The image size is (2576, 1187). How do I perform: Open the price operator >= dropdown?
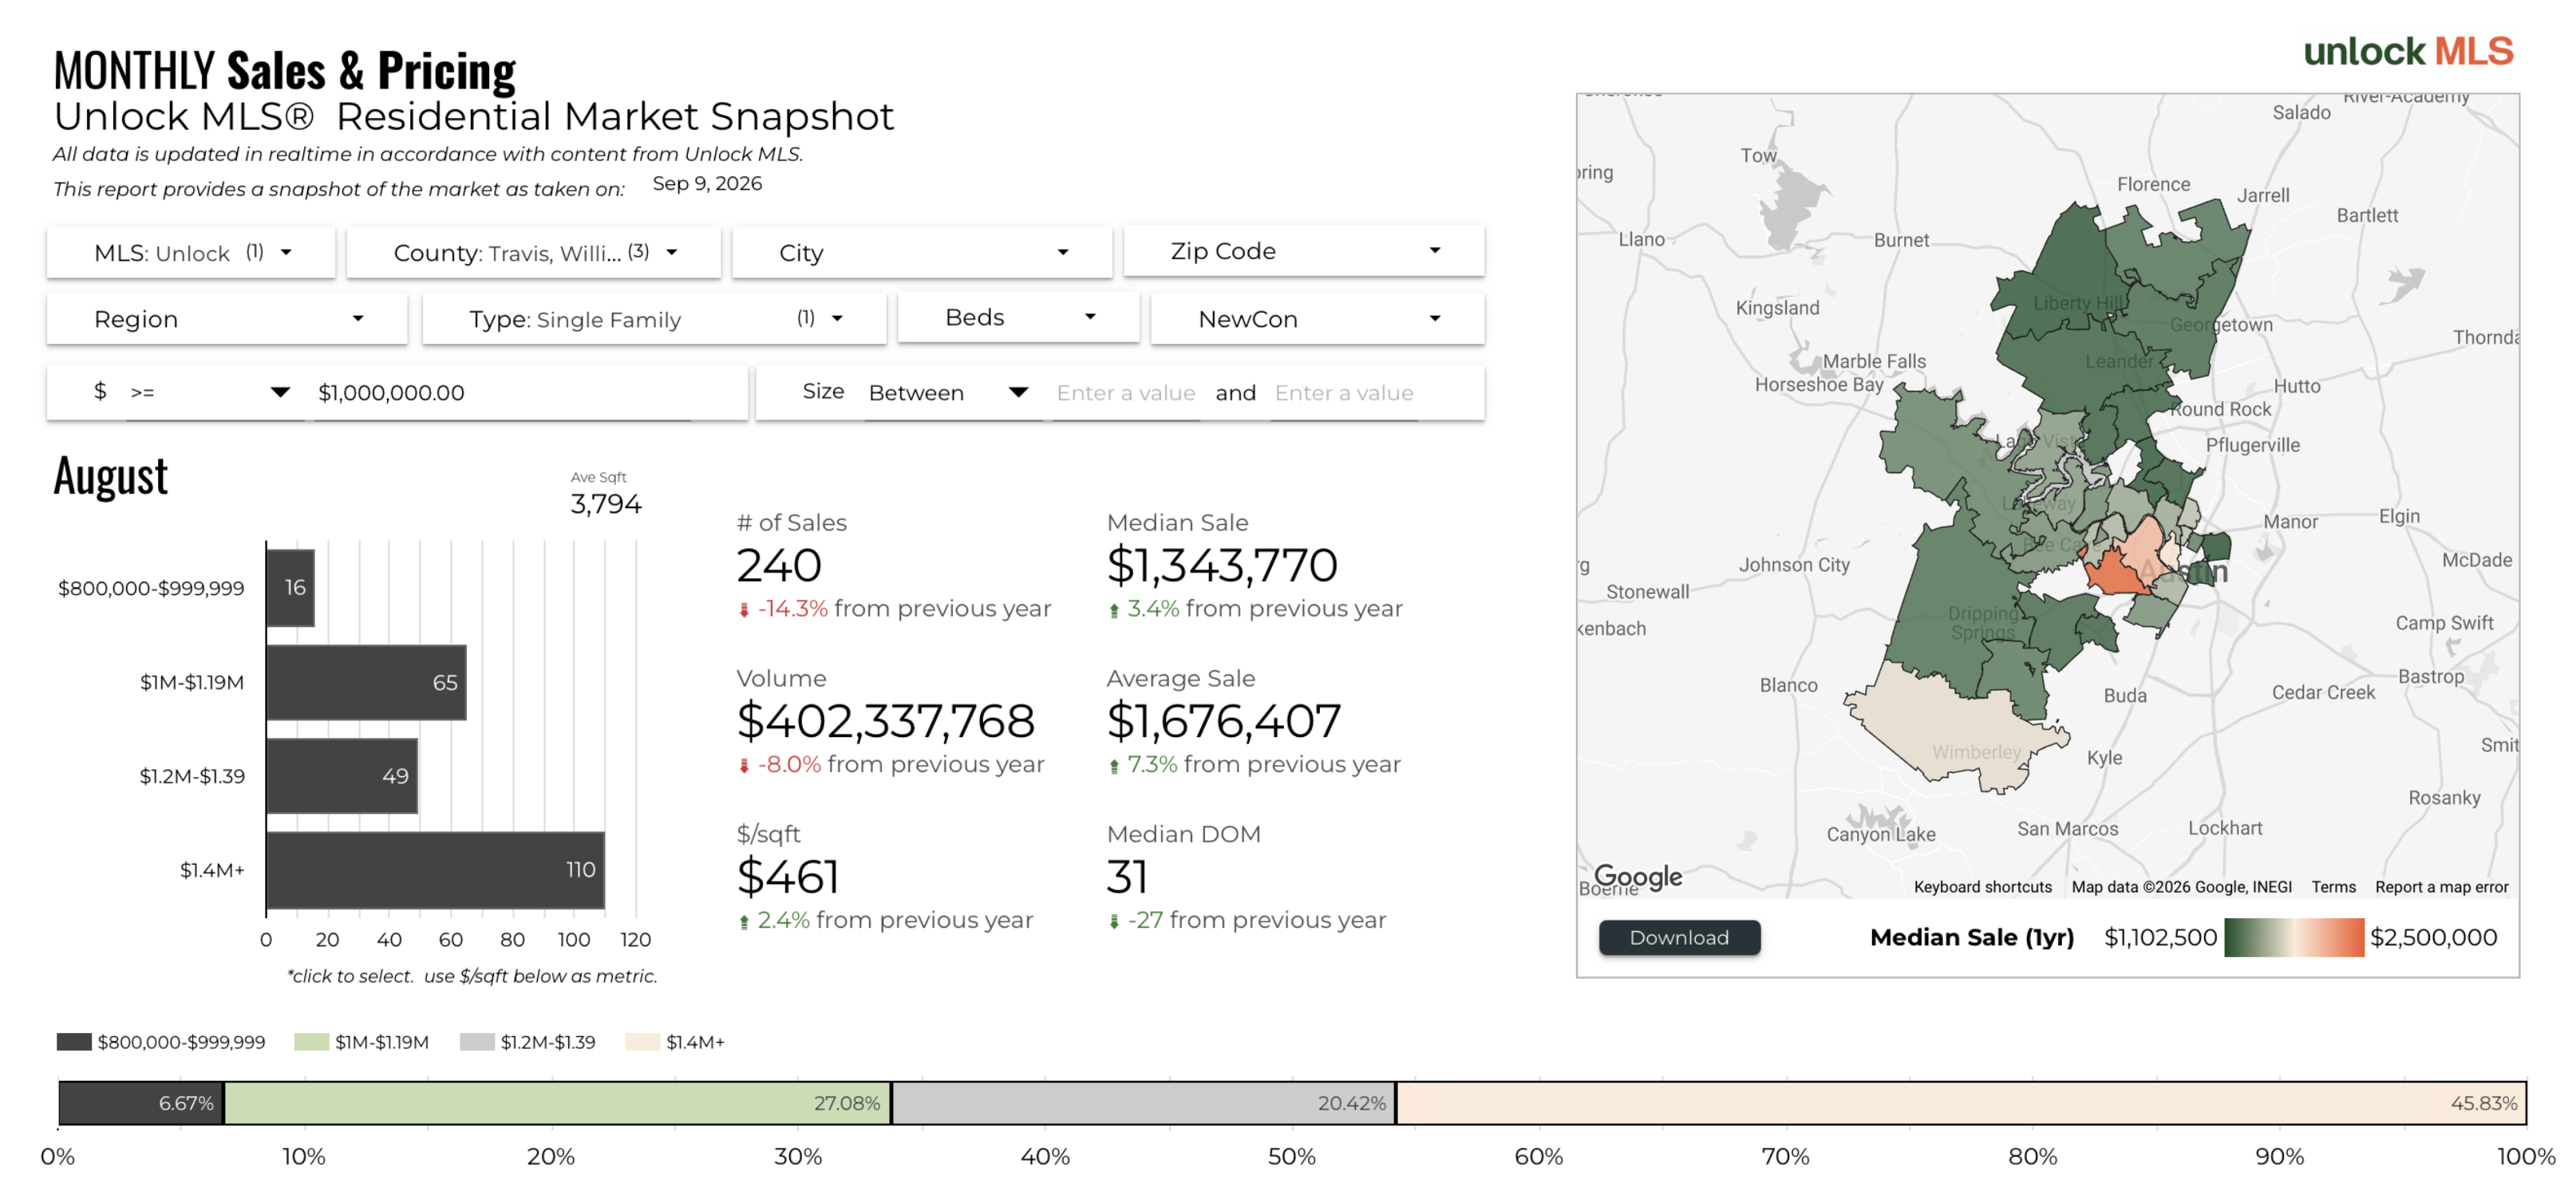point(210,393)
